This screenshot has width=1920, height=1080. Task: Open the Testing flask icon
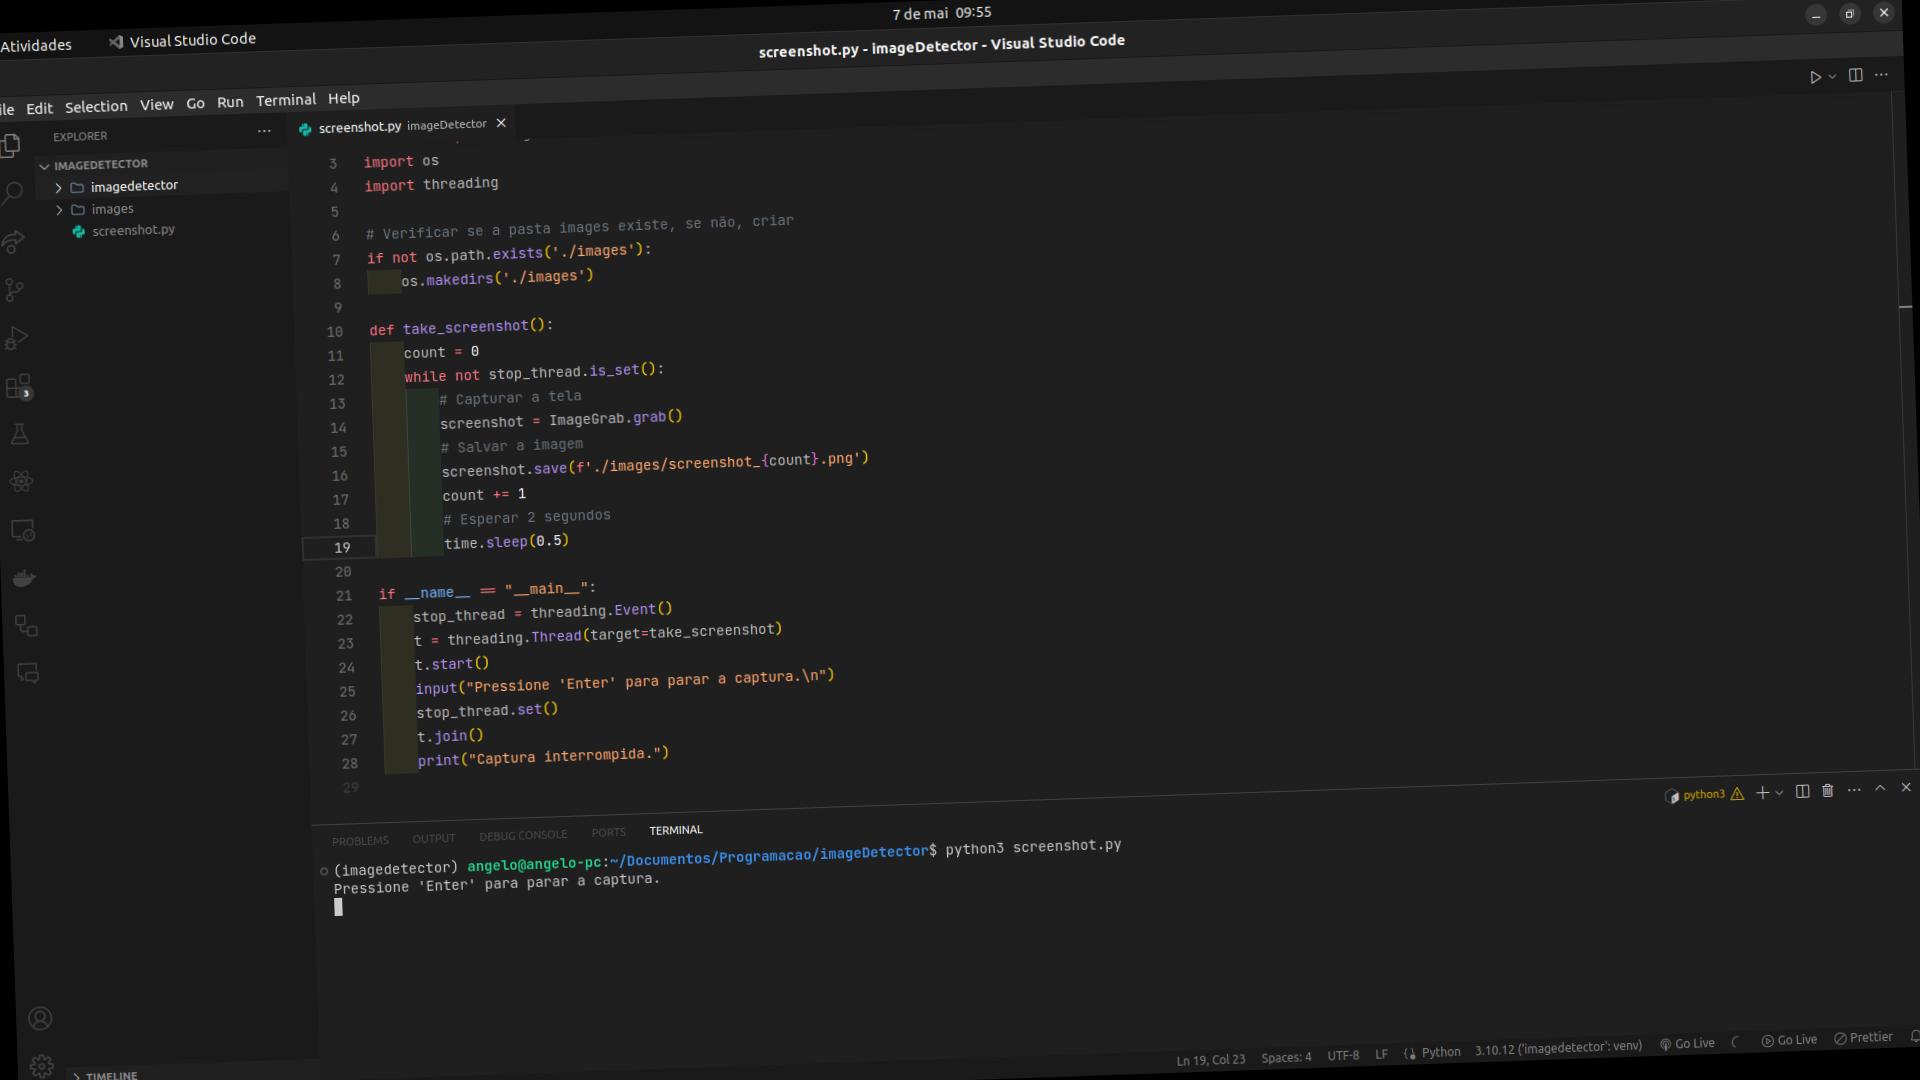19,434
